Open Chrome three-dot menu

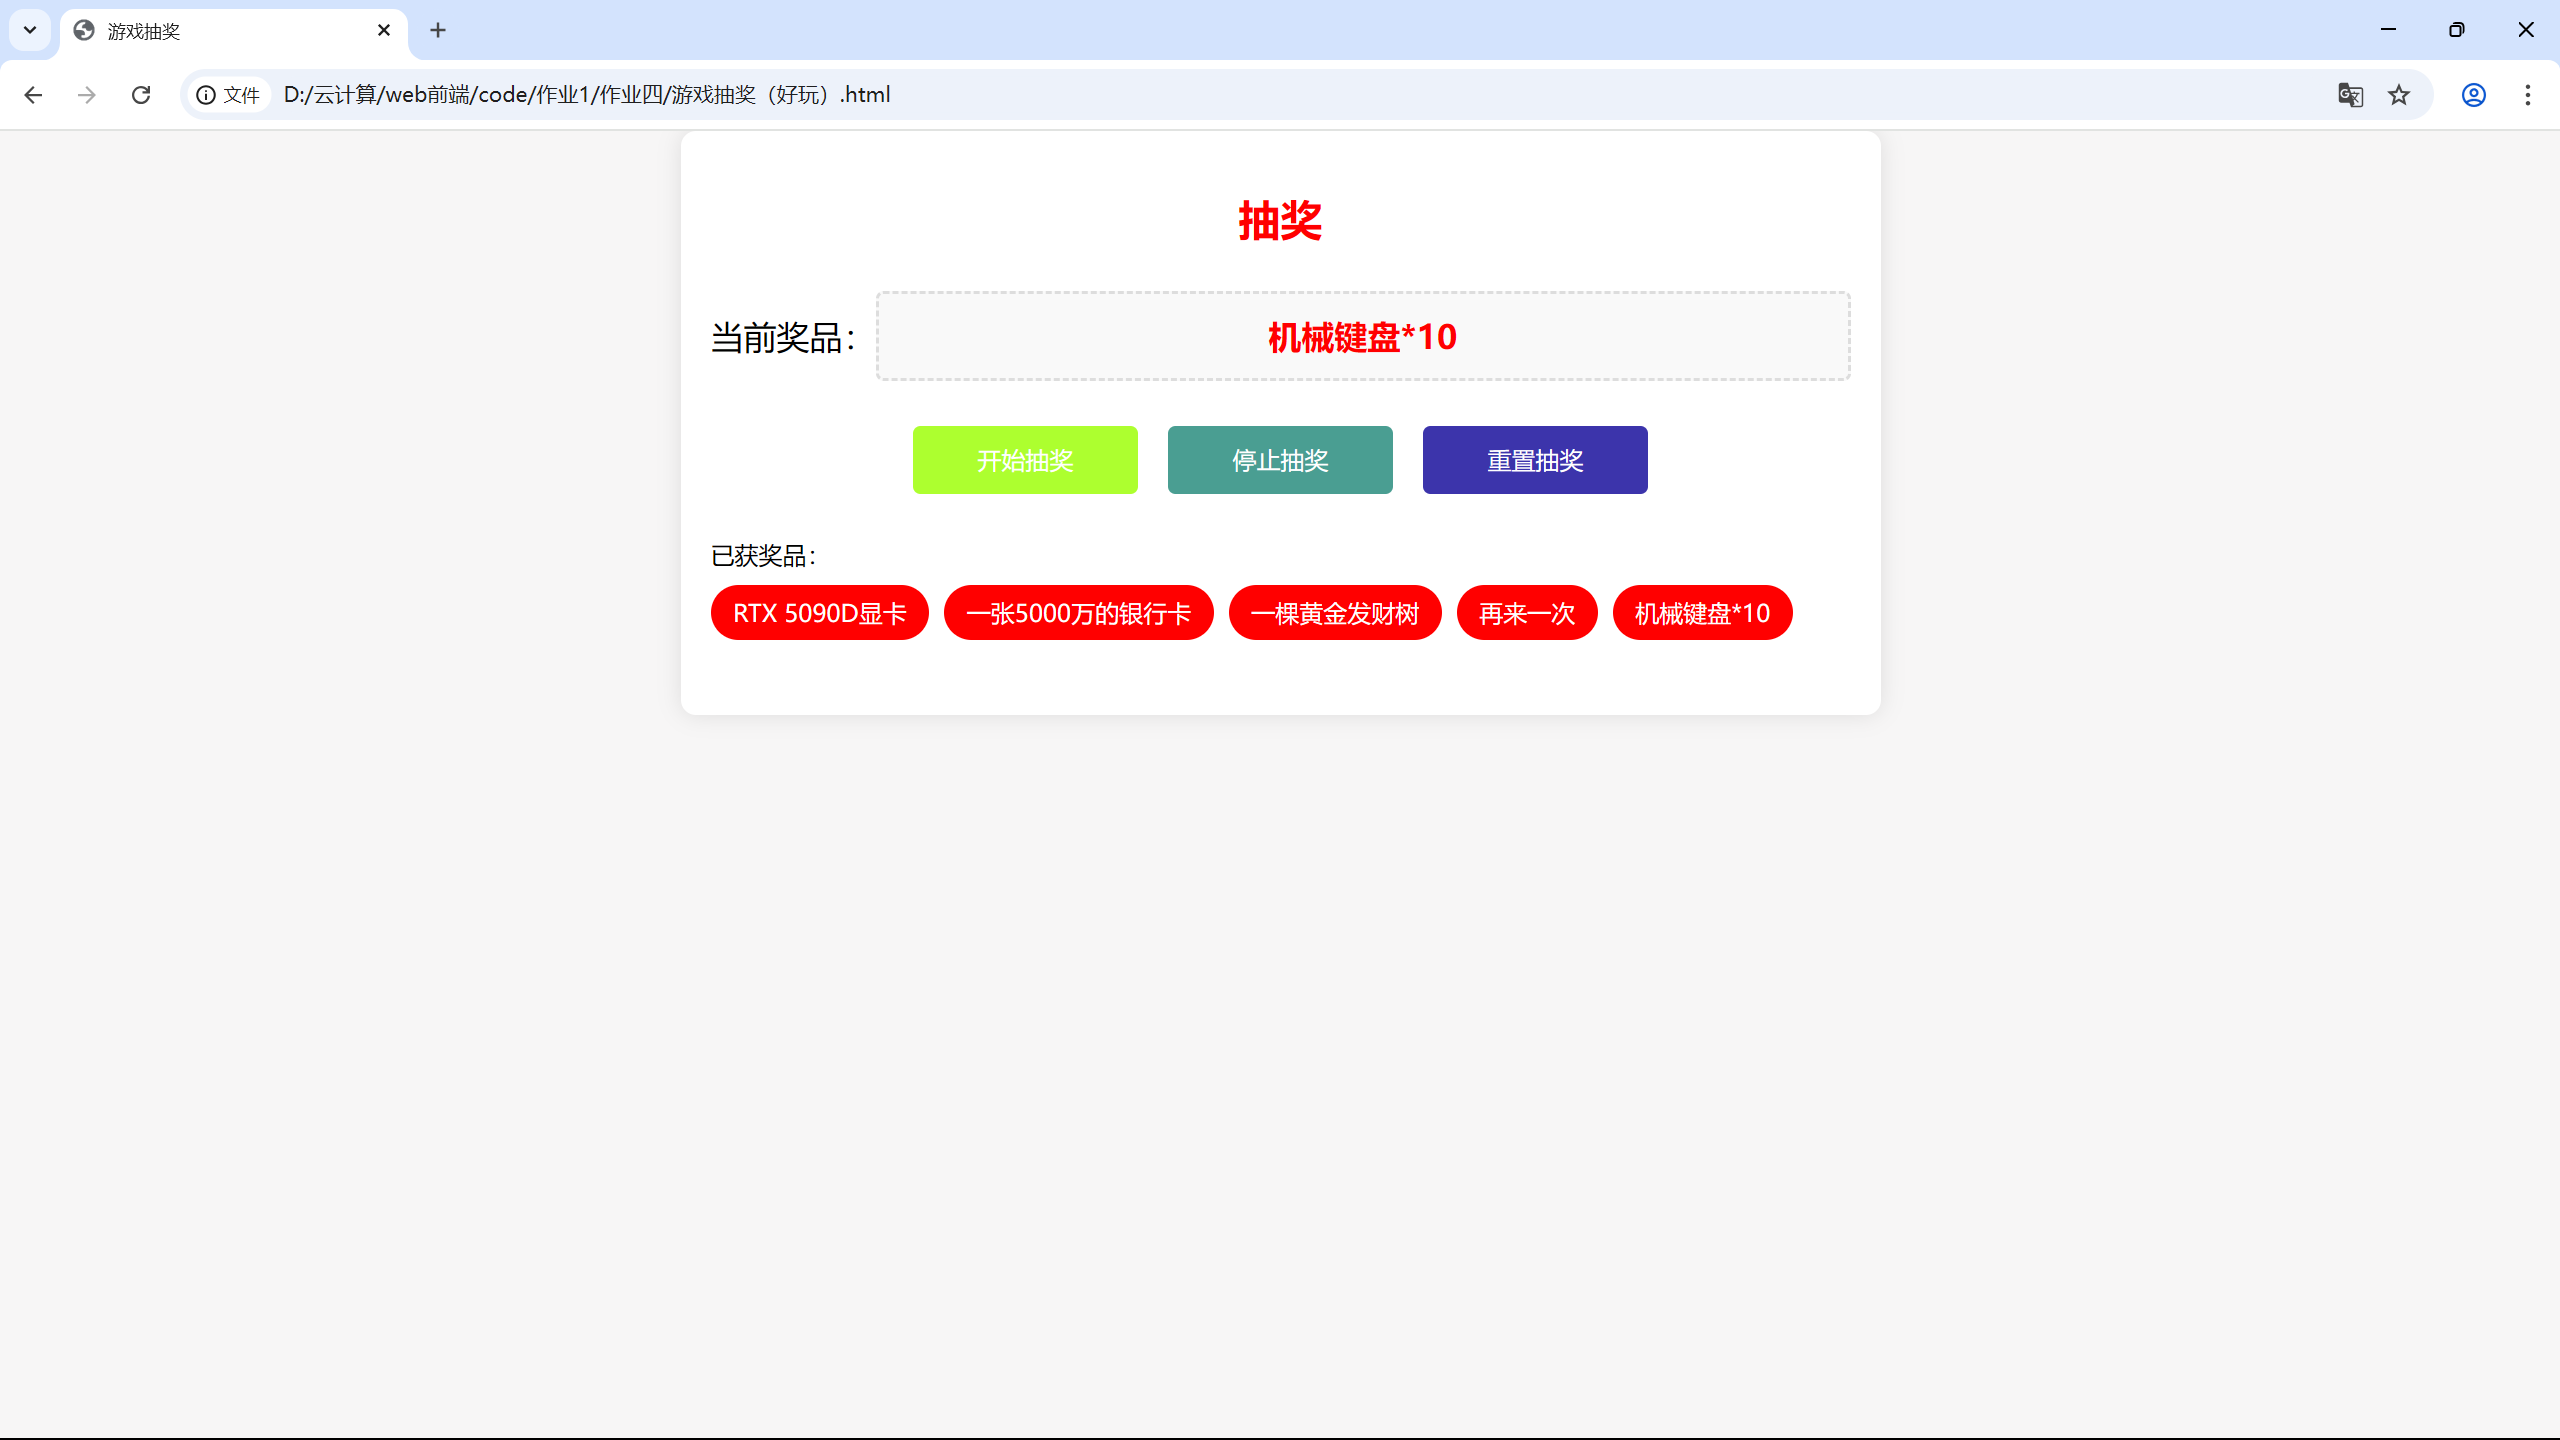(x=2528, y=95)
